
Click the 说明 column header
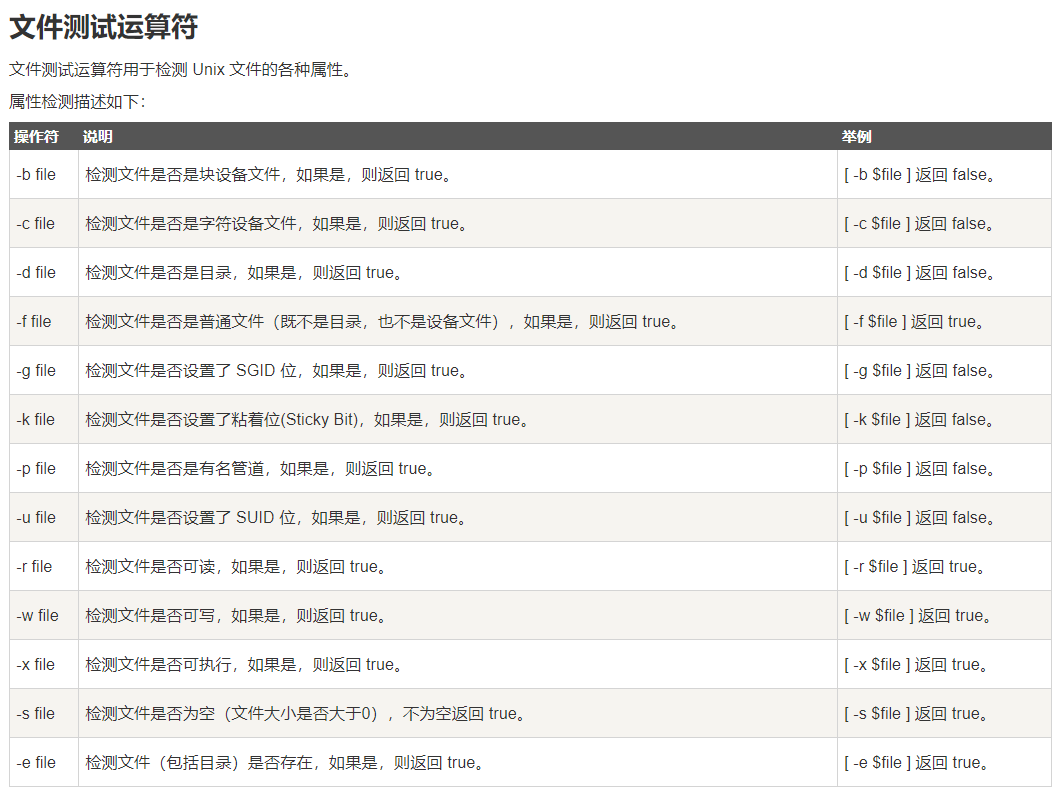(x=98, y=137)
